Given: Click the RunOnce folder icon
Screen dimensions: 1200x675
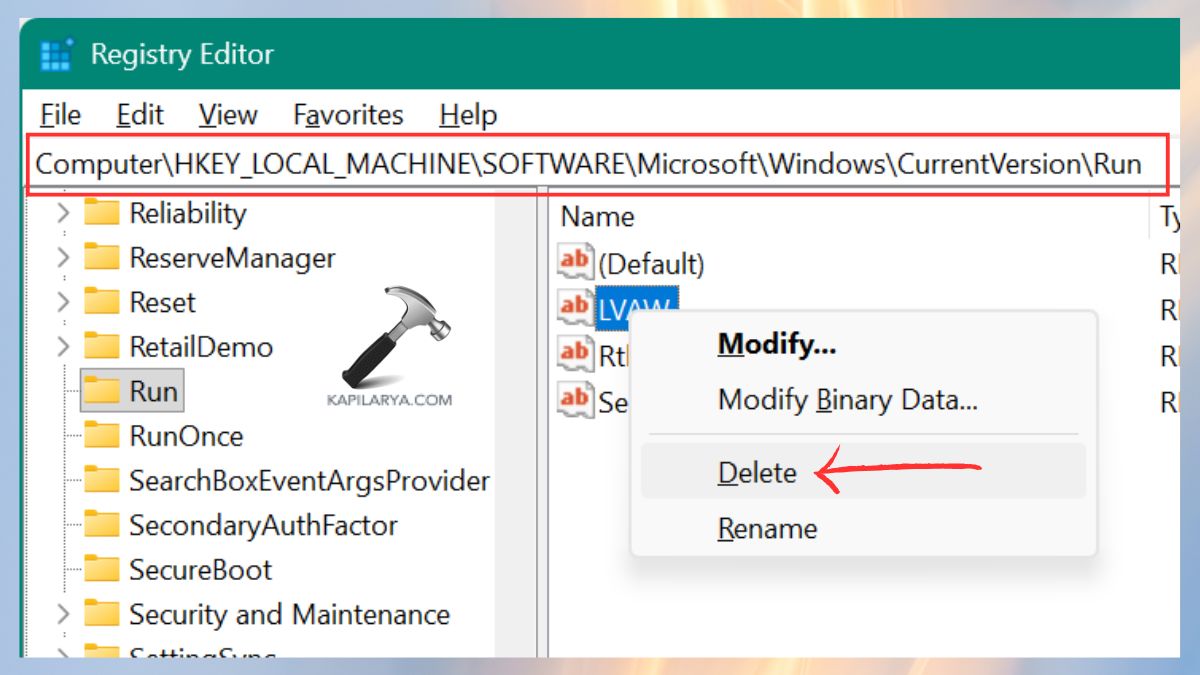Looking at the screenshot, I should pos(104,436).
